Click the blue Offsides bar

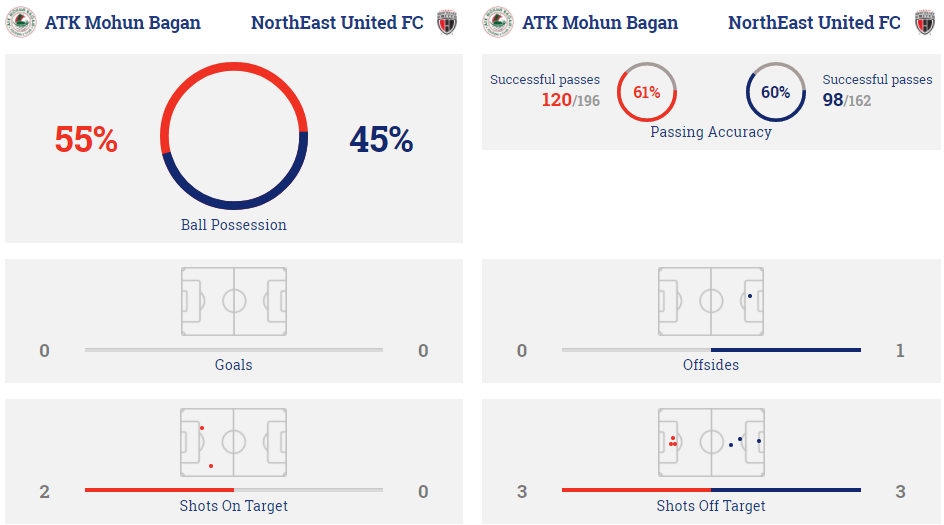pos(786,350)
